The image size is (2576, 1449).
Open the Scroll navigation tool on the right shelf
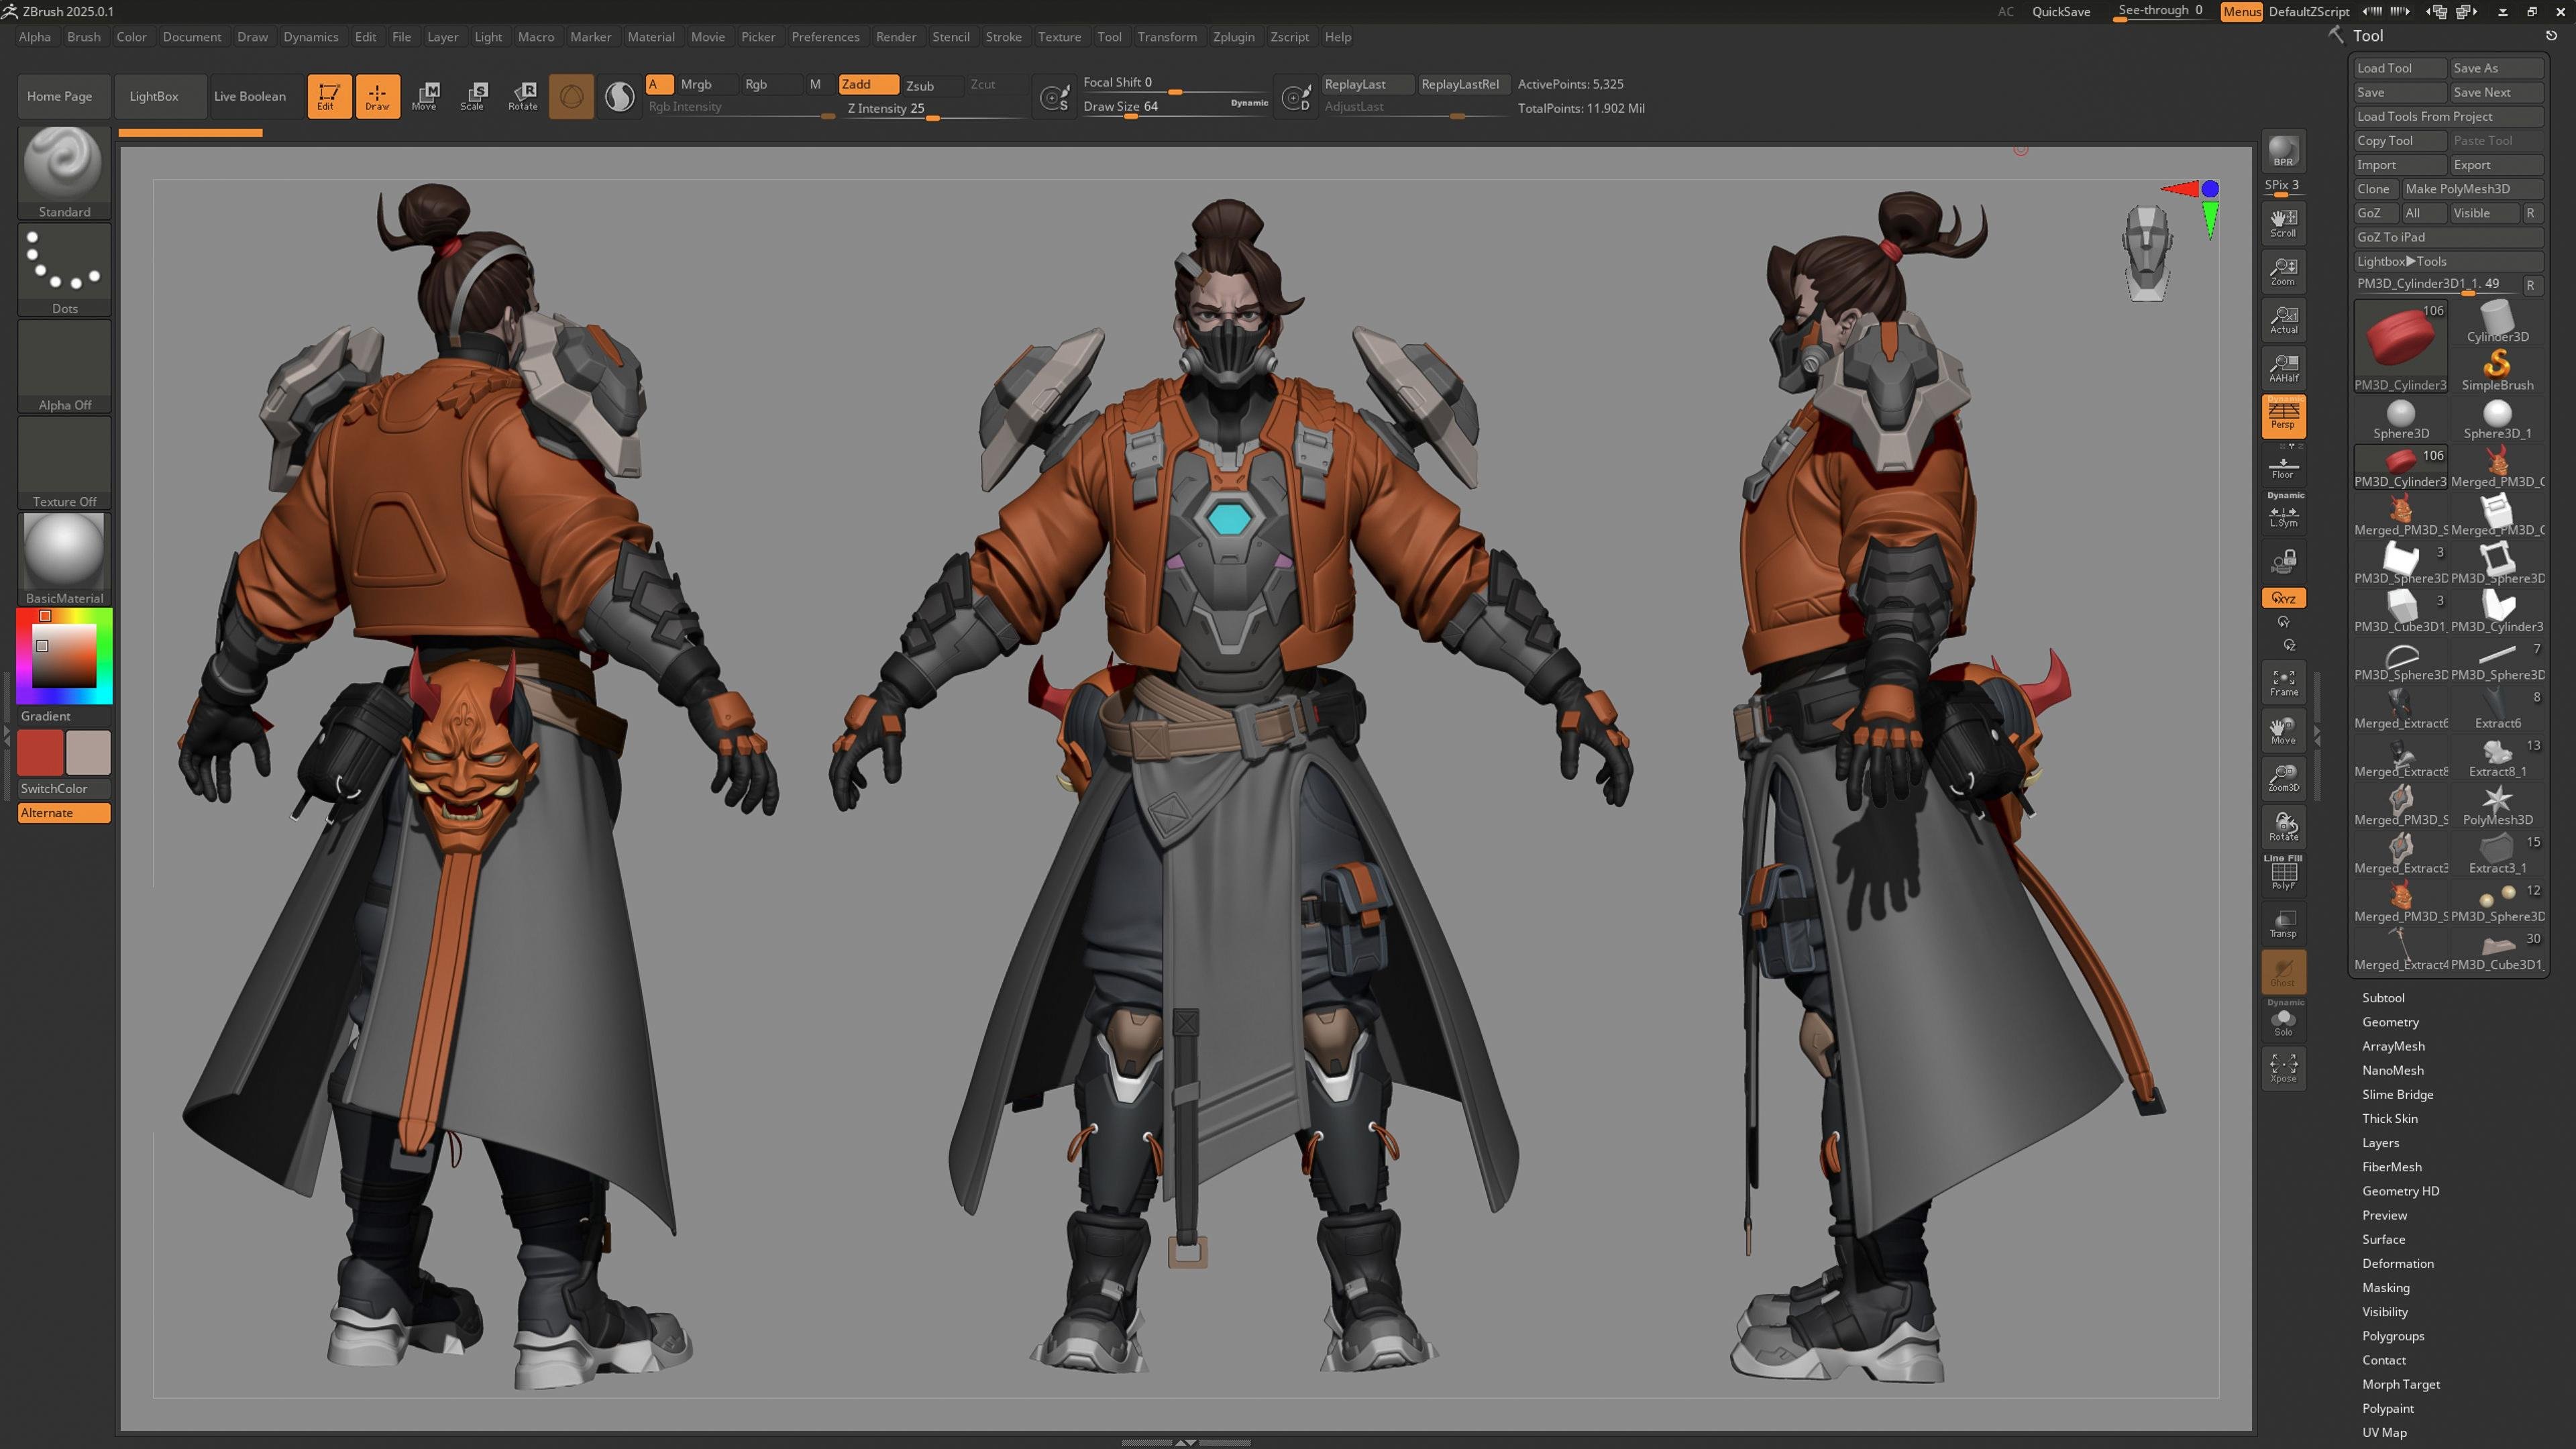pos(2284,222)
